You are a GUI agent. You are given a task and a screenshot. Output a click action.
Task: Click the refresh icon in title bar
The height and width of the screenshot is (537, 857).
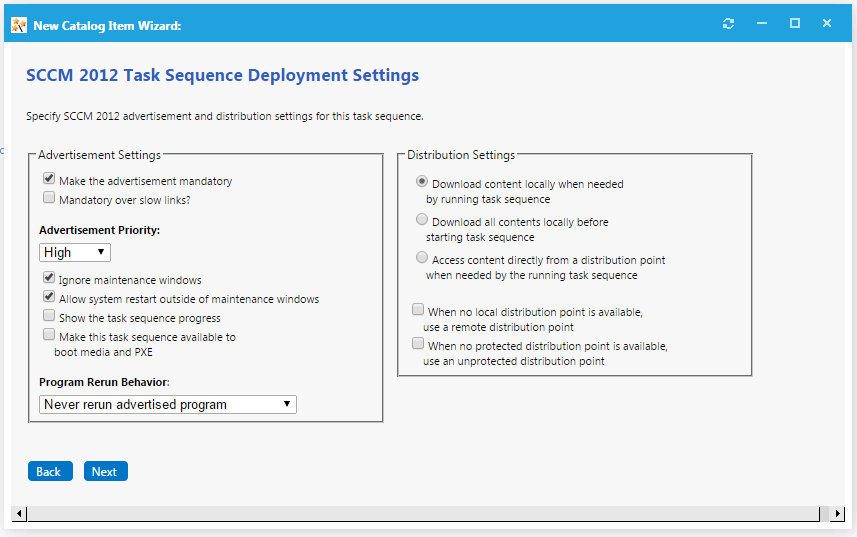pyautogui.click(x=728, y=24)
